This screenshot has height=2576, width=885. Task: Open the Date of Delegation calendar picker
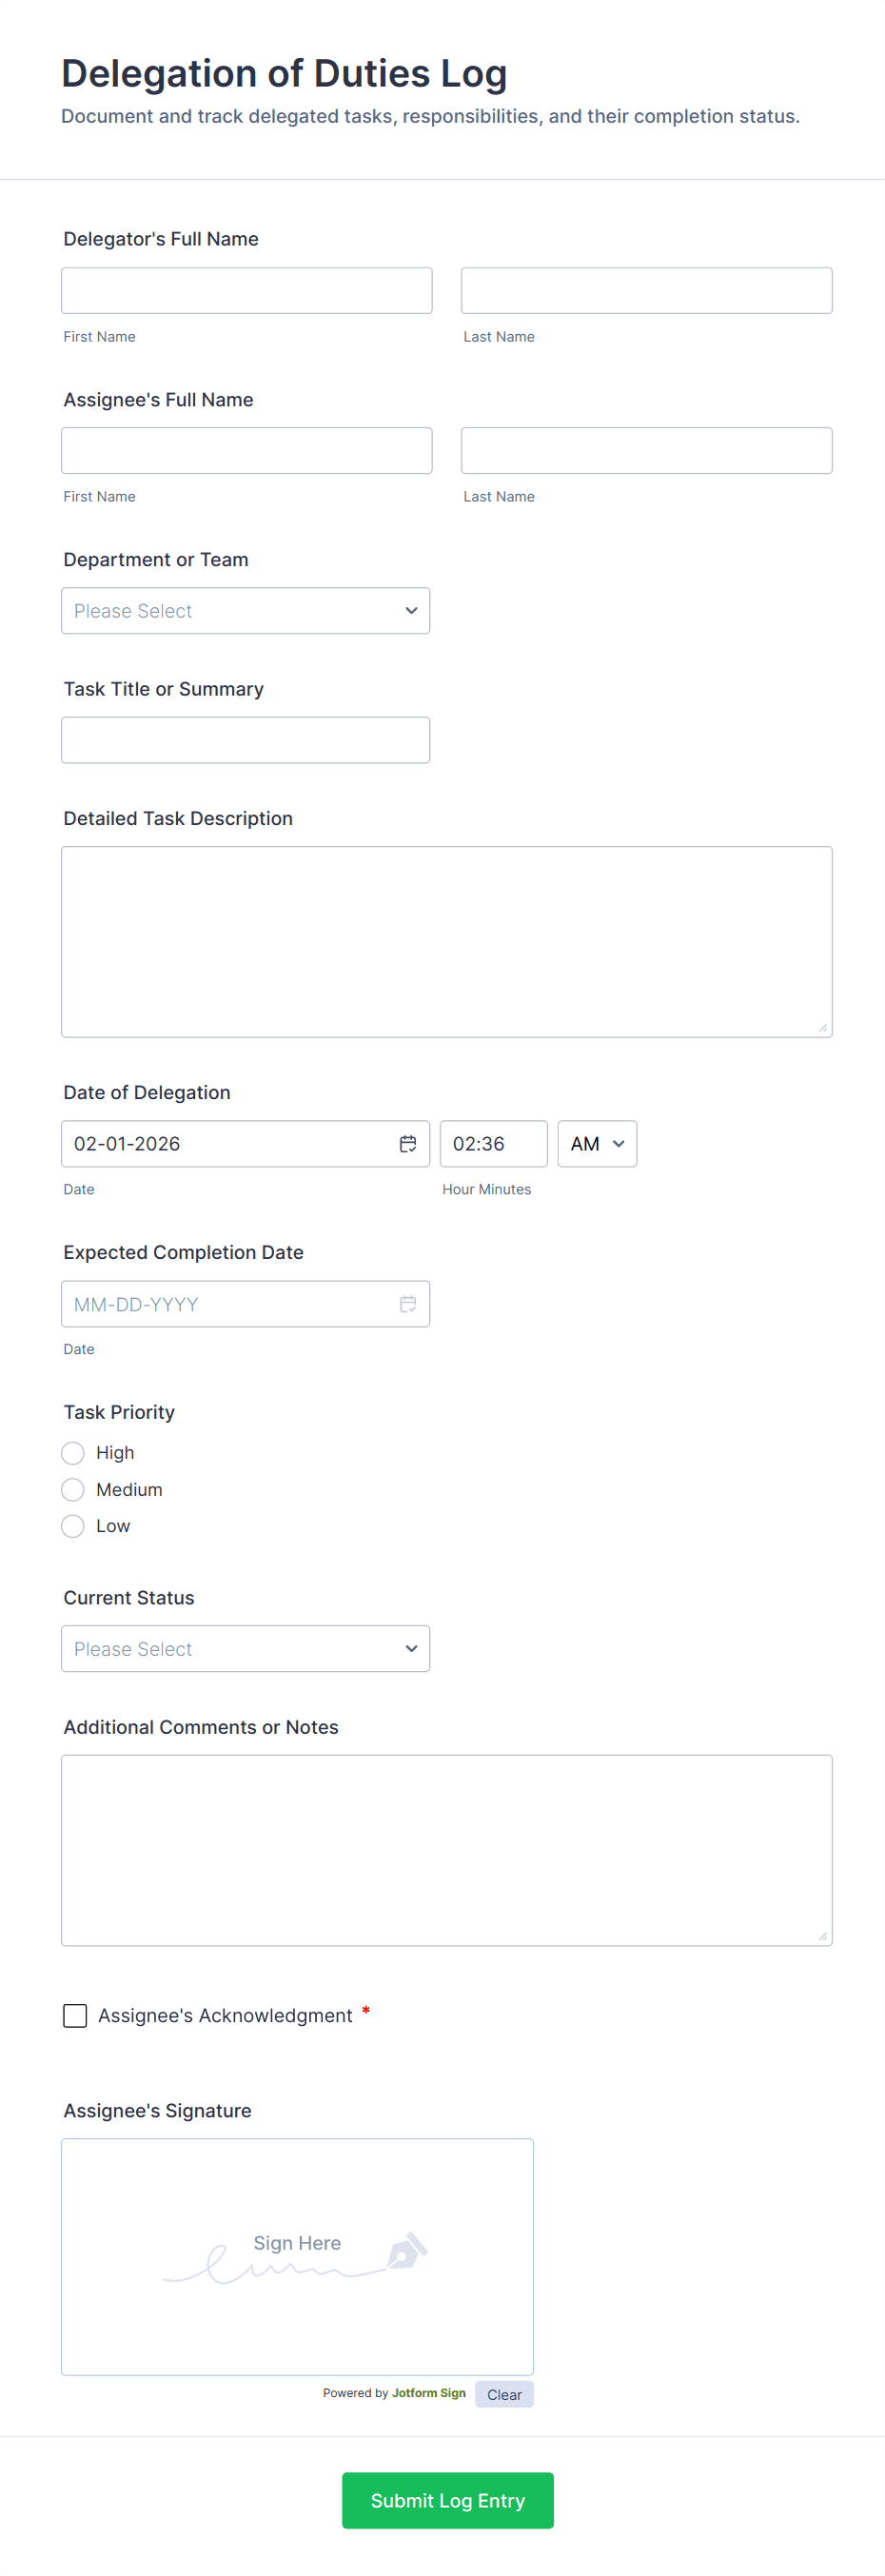tap(408, 1144)
